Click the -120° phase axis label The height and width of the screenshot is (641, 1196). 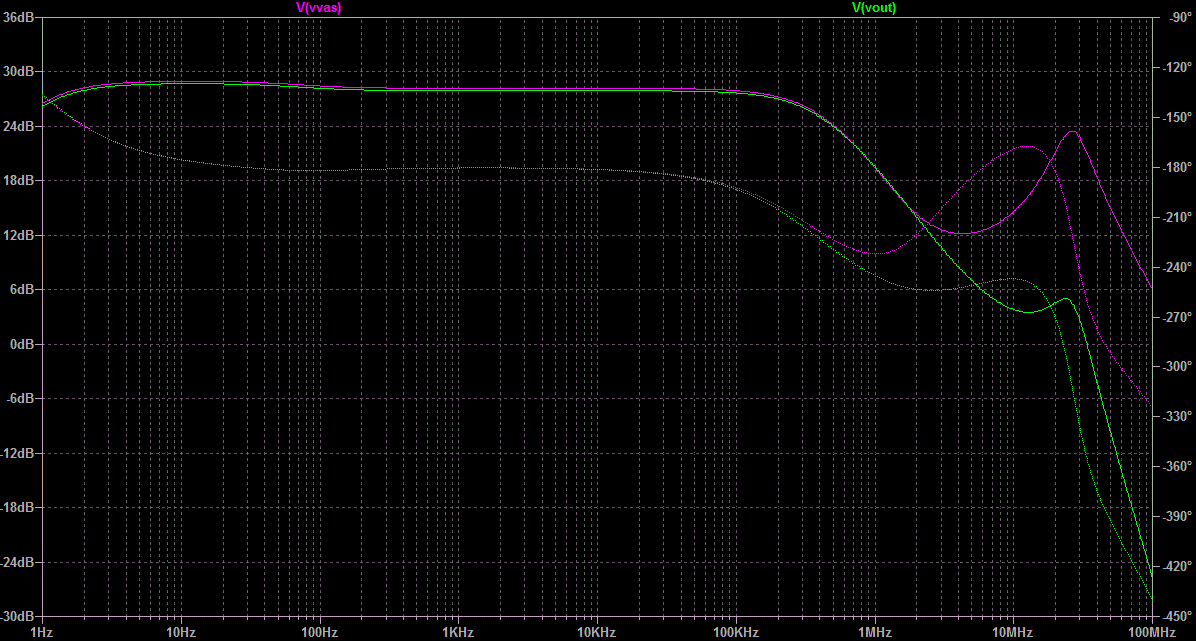tap(1175, 67)
